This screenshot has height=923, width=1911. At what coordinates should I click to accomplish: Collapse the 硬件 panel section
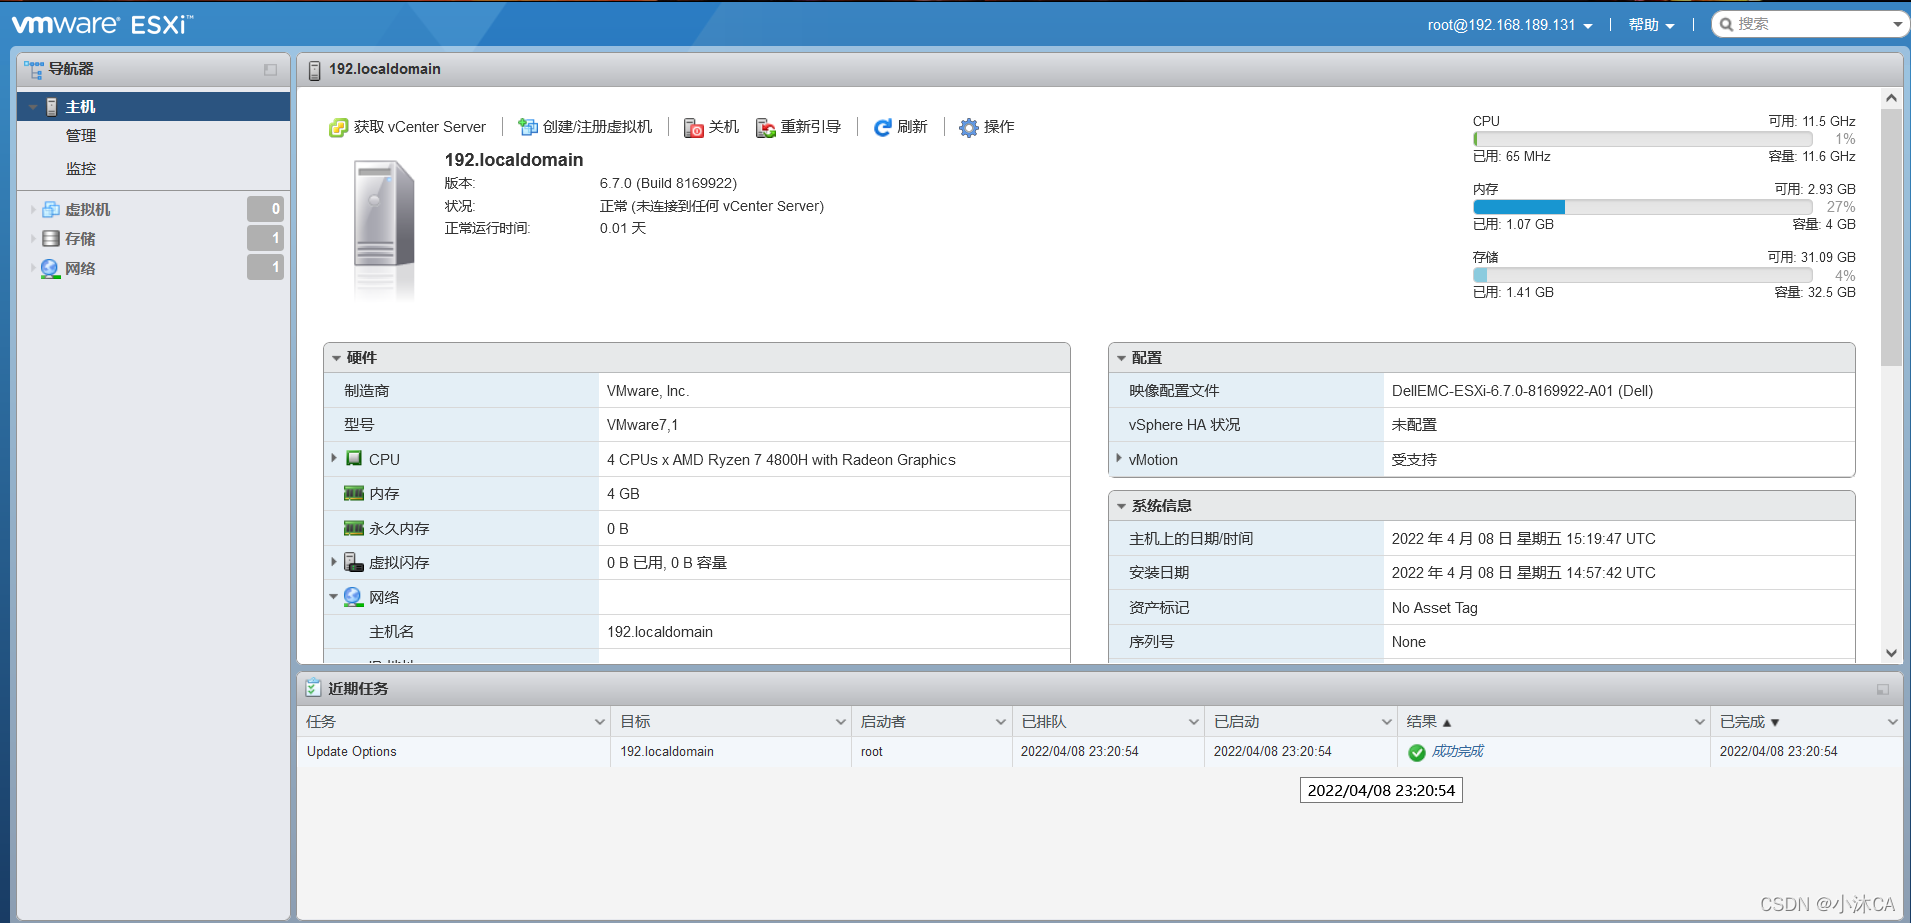tap(337, 358)
